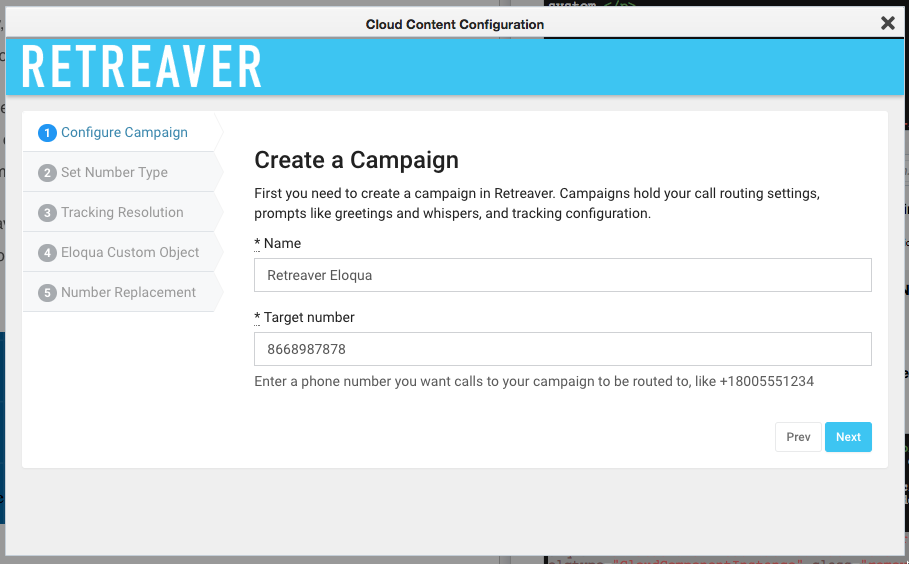Click the target number hint text
The image size is (909, 564).
[x=534, y=381]
